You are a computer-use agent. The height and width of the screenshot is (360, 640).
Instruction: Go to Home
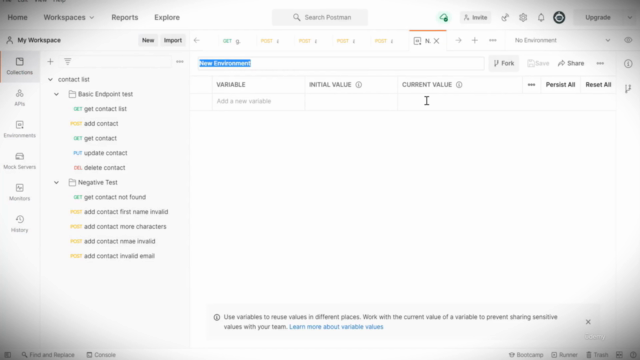tap(18, 18)
